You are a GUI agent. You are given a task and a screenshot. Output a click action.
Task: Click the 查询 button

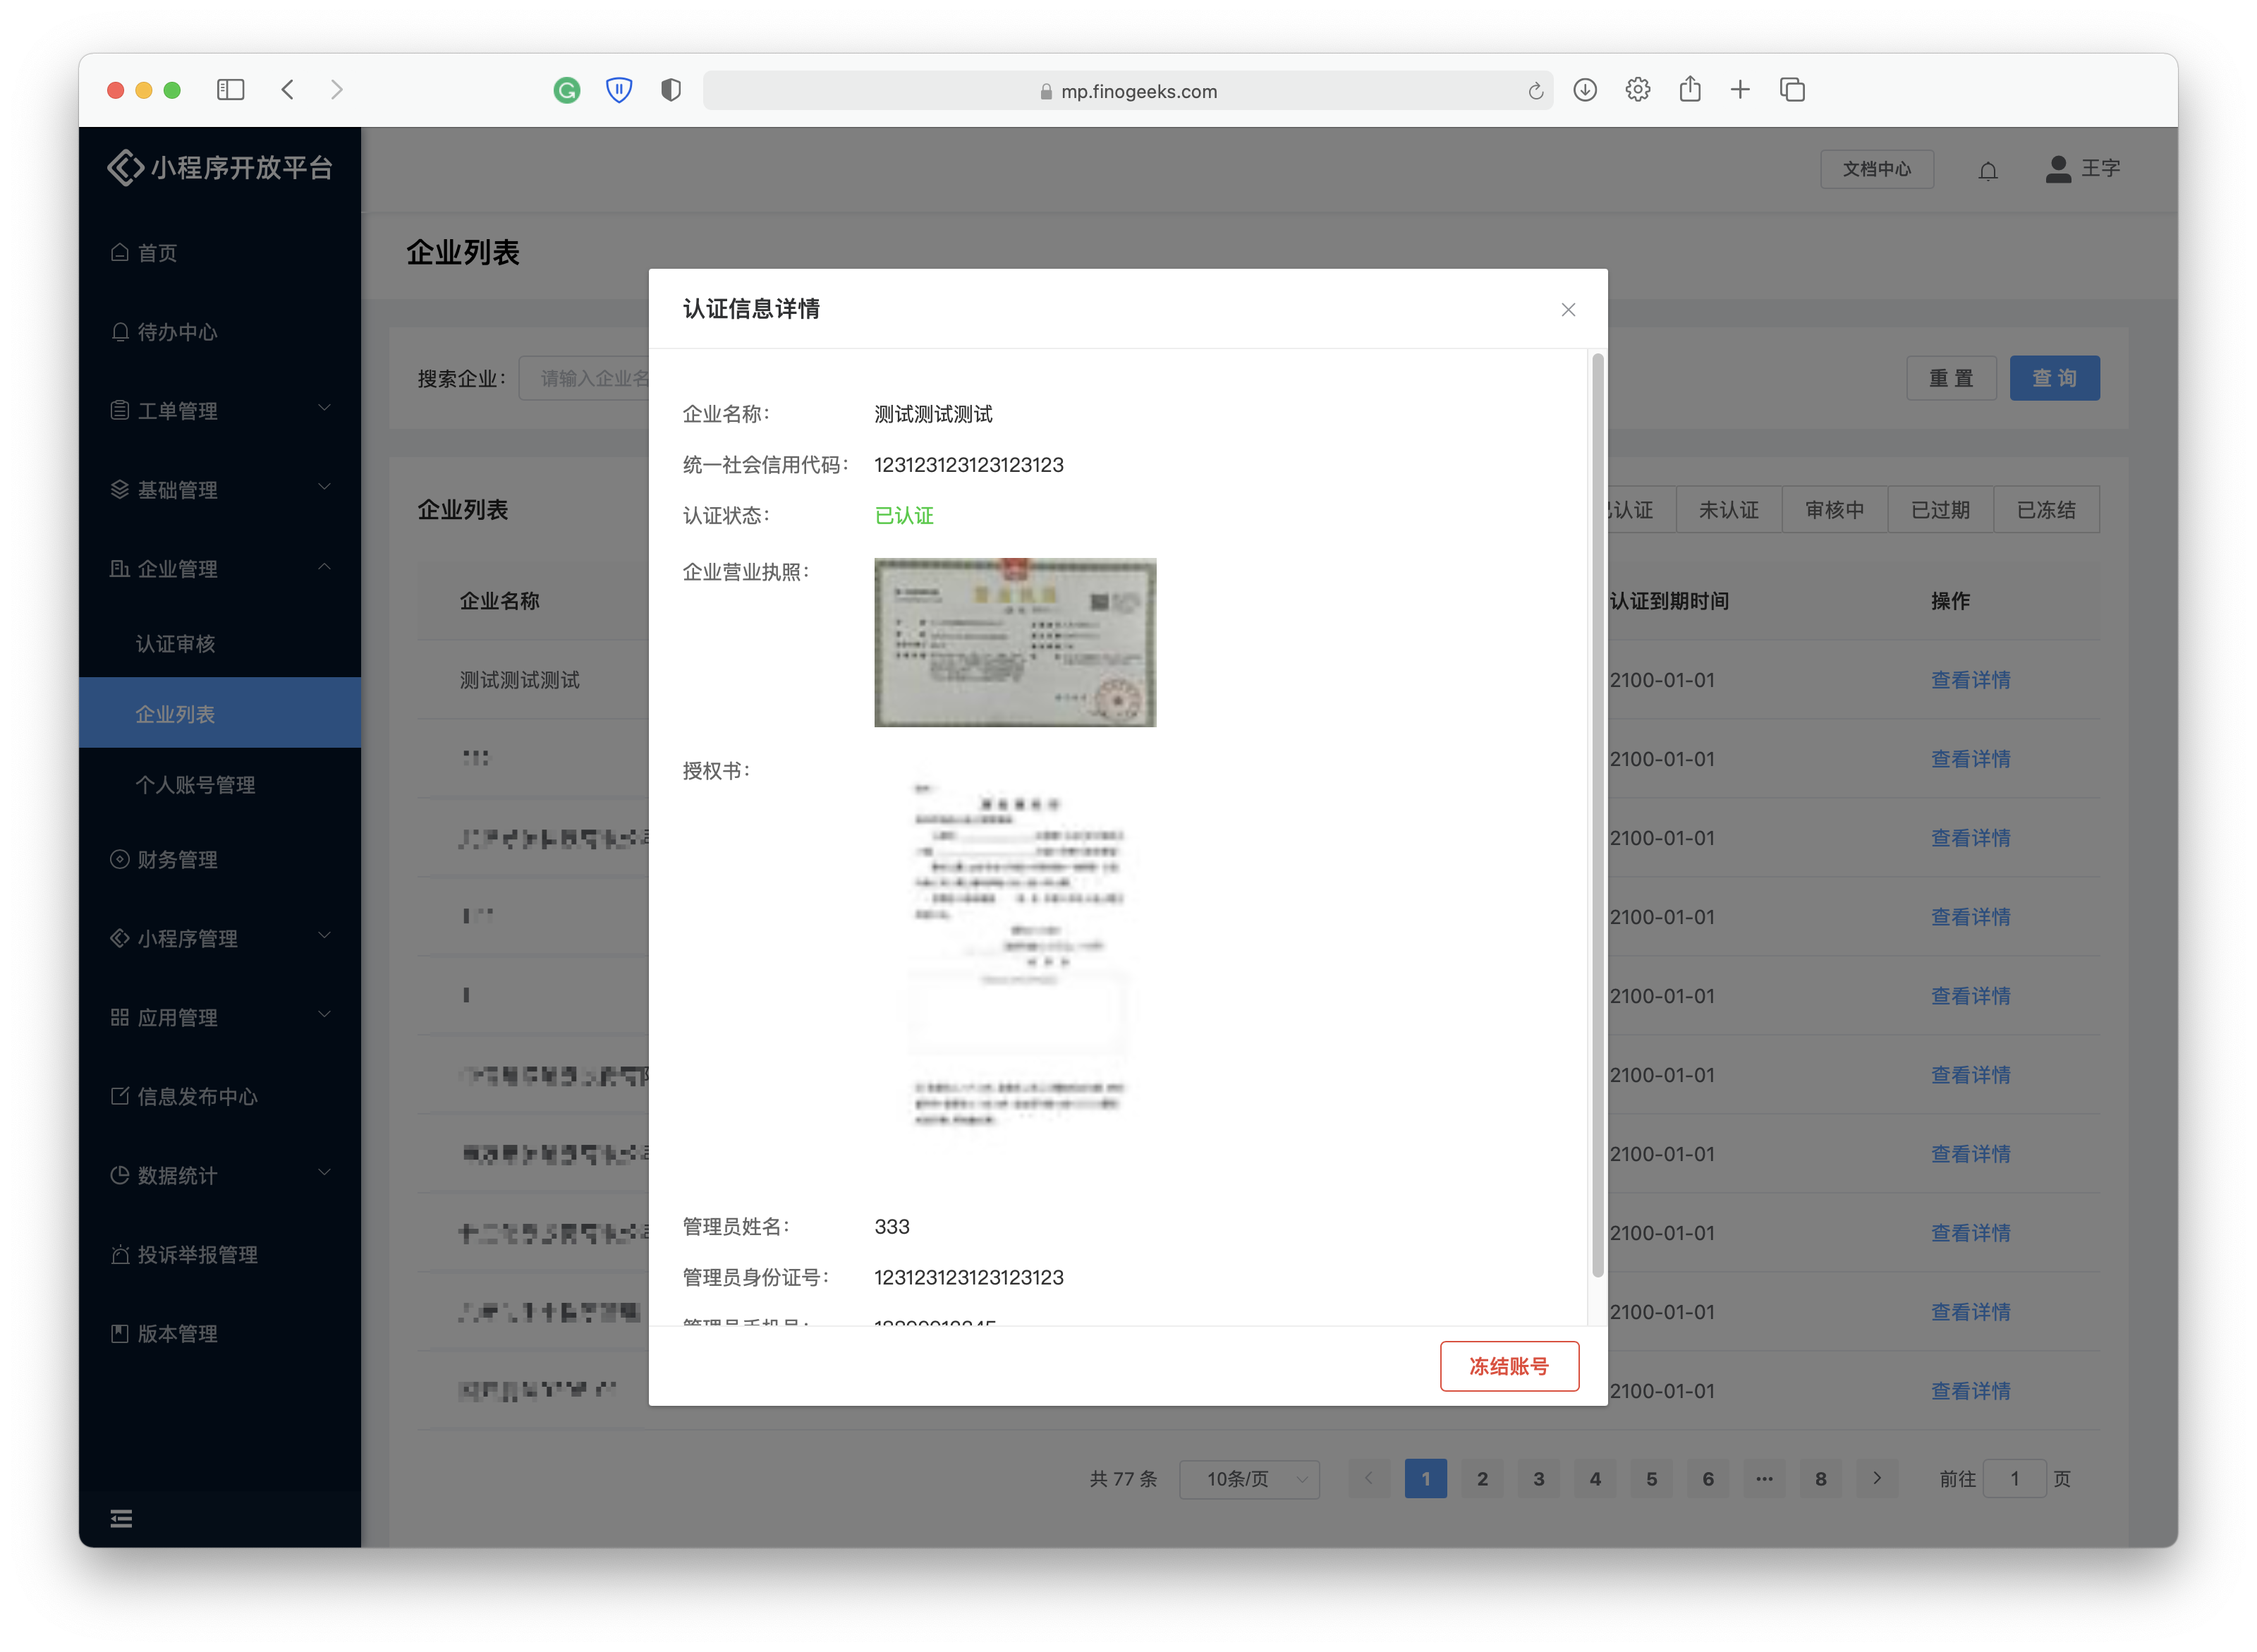pyautogui.click(x=2054, y=378)
